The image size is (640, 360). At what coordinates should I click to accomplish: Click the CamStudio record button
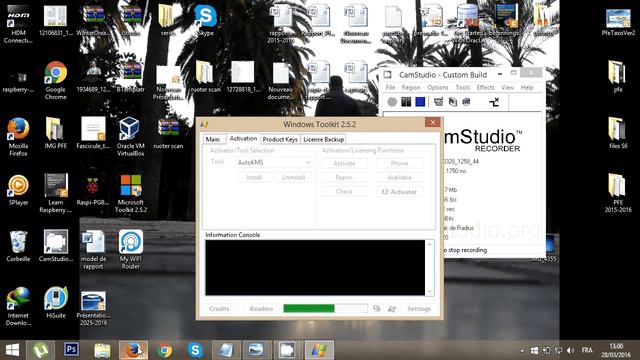[392, 102]
